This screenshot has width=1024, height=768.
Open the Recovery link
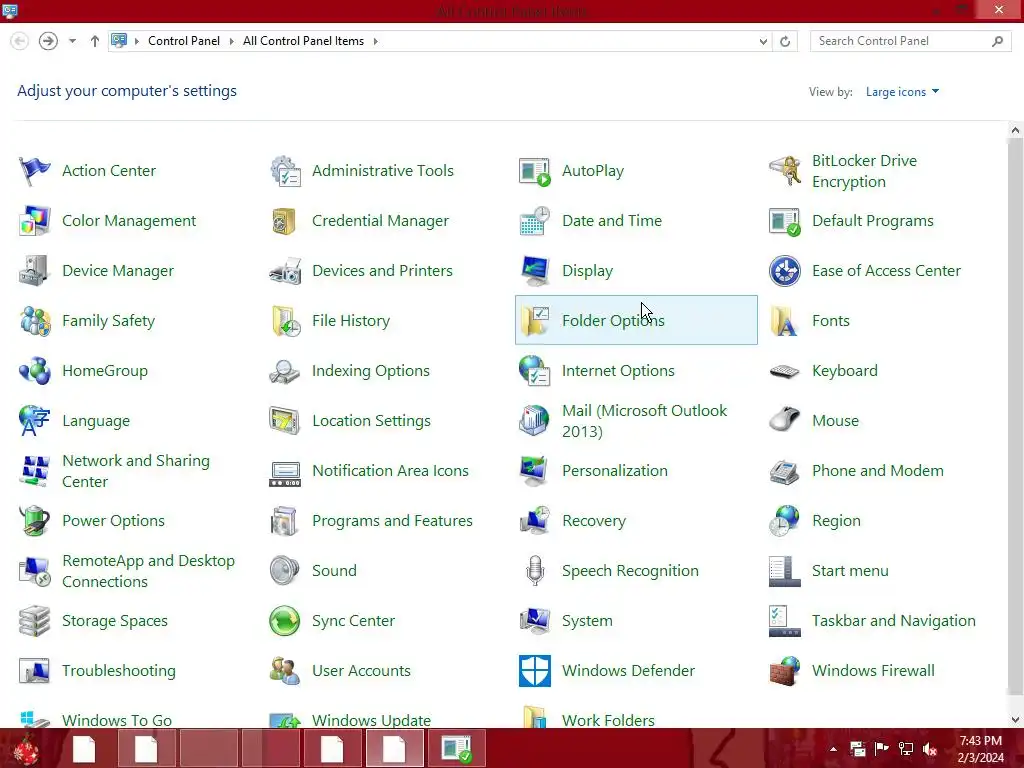click(x=594, y=521)
